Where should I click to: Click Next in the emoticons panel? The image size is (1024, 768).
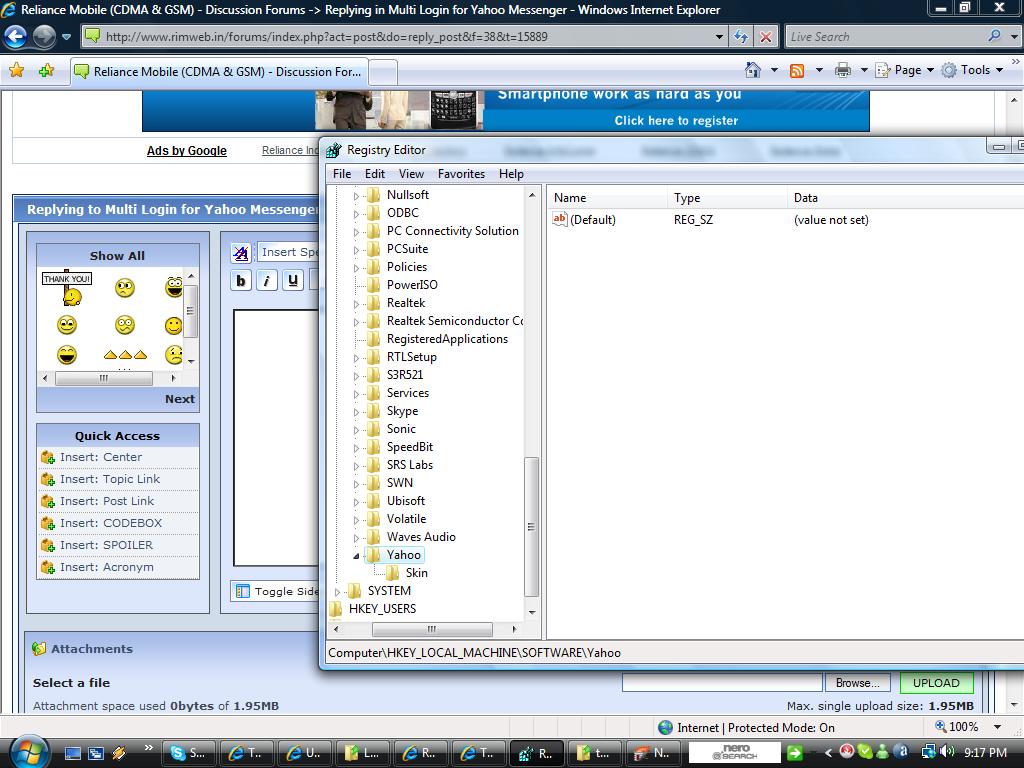[180, 399]
